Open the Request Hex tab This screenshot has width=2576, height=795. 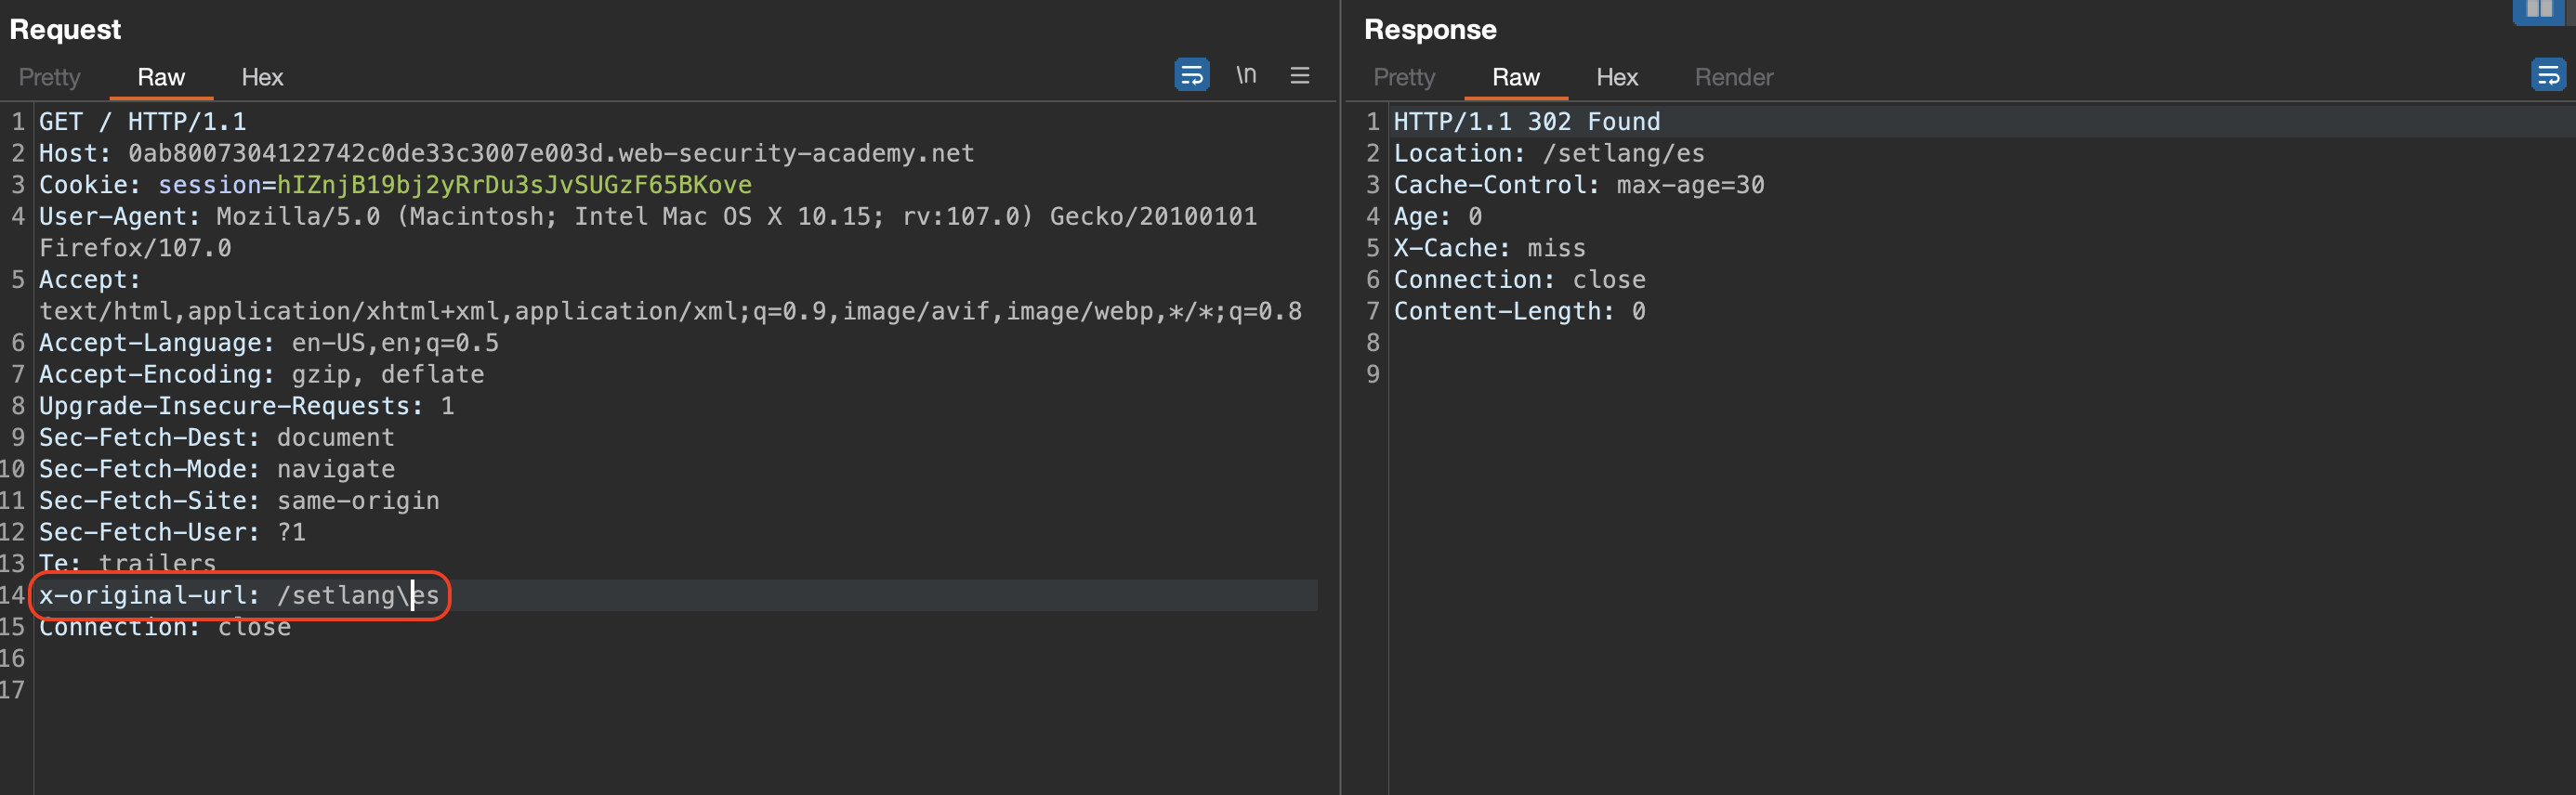pos(262,77)
